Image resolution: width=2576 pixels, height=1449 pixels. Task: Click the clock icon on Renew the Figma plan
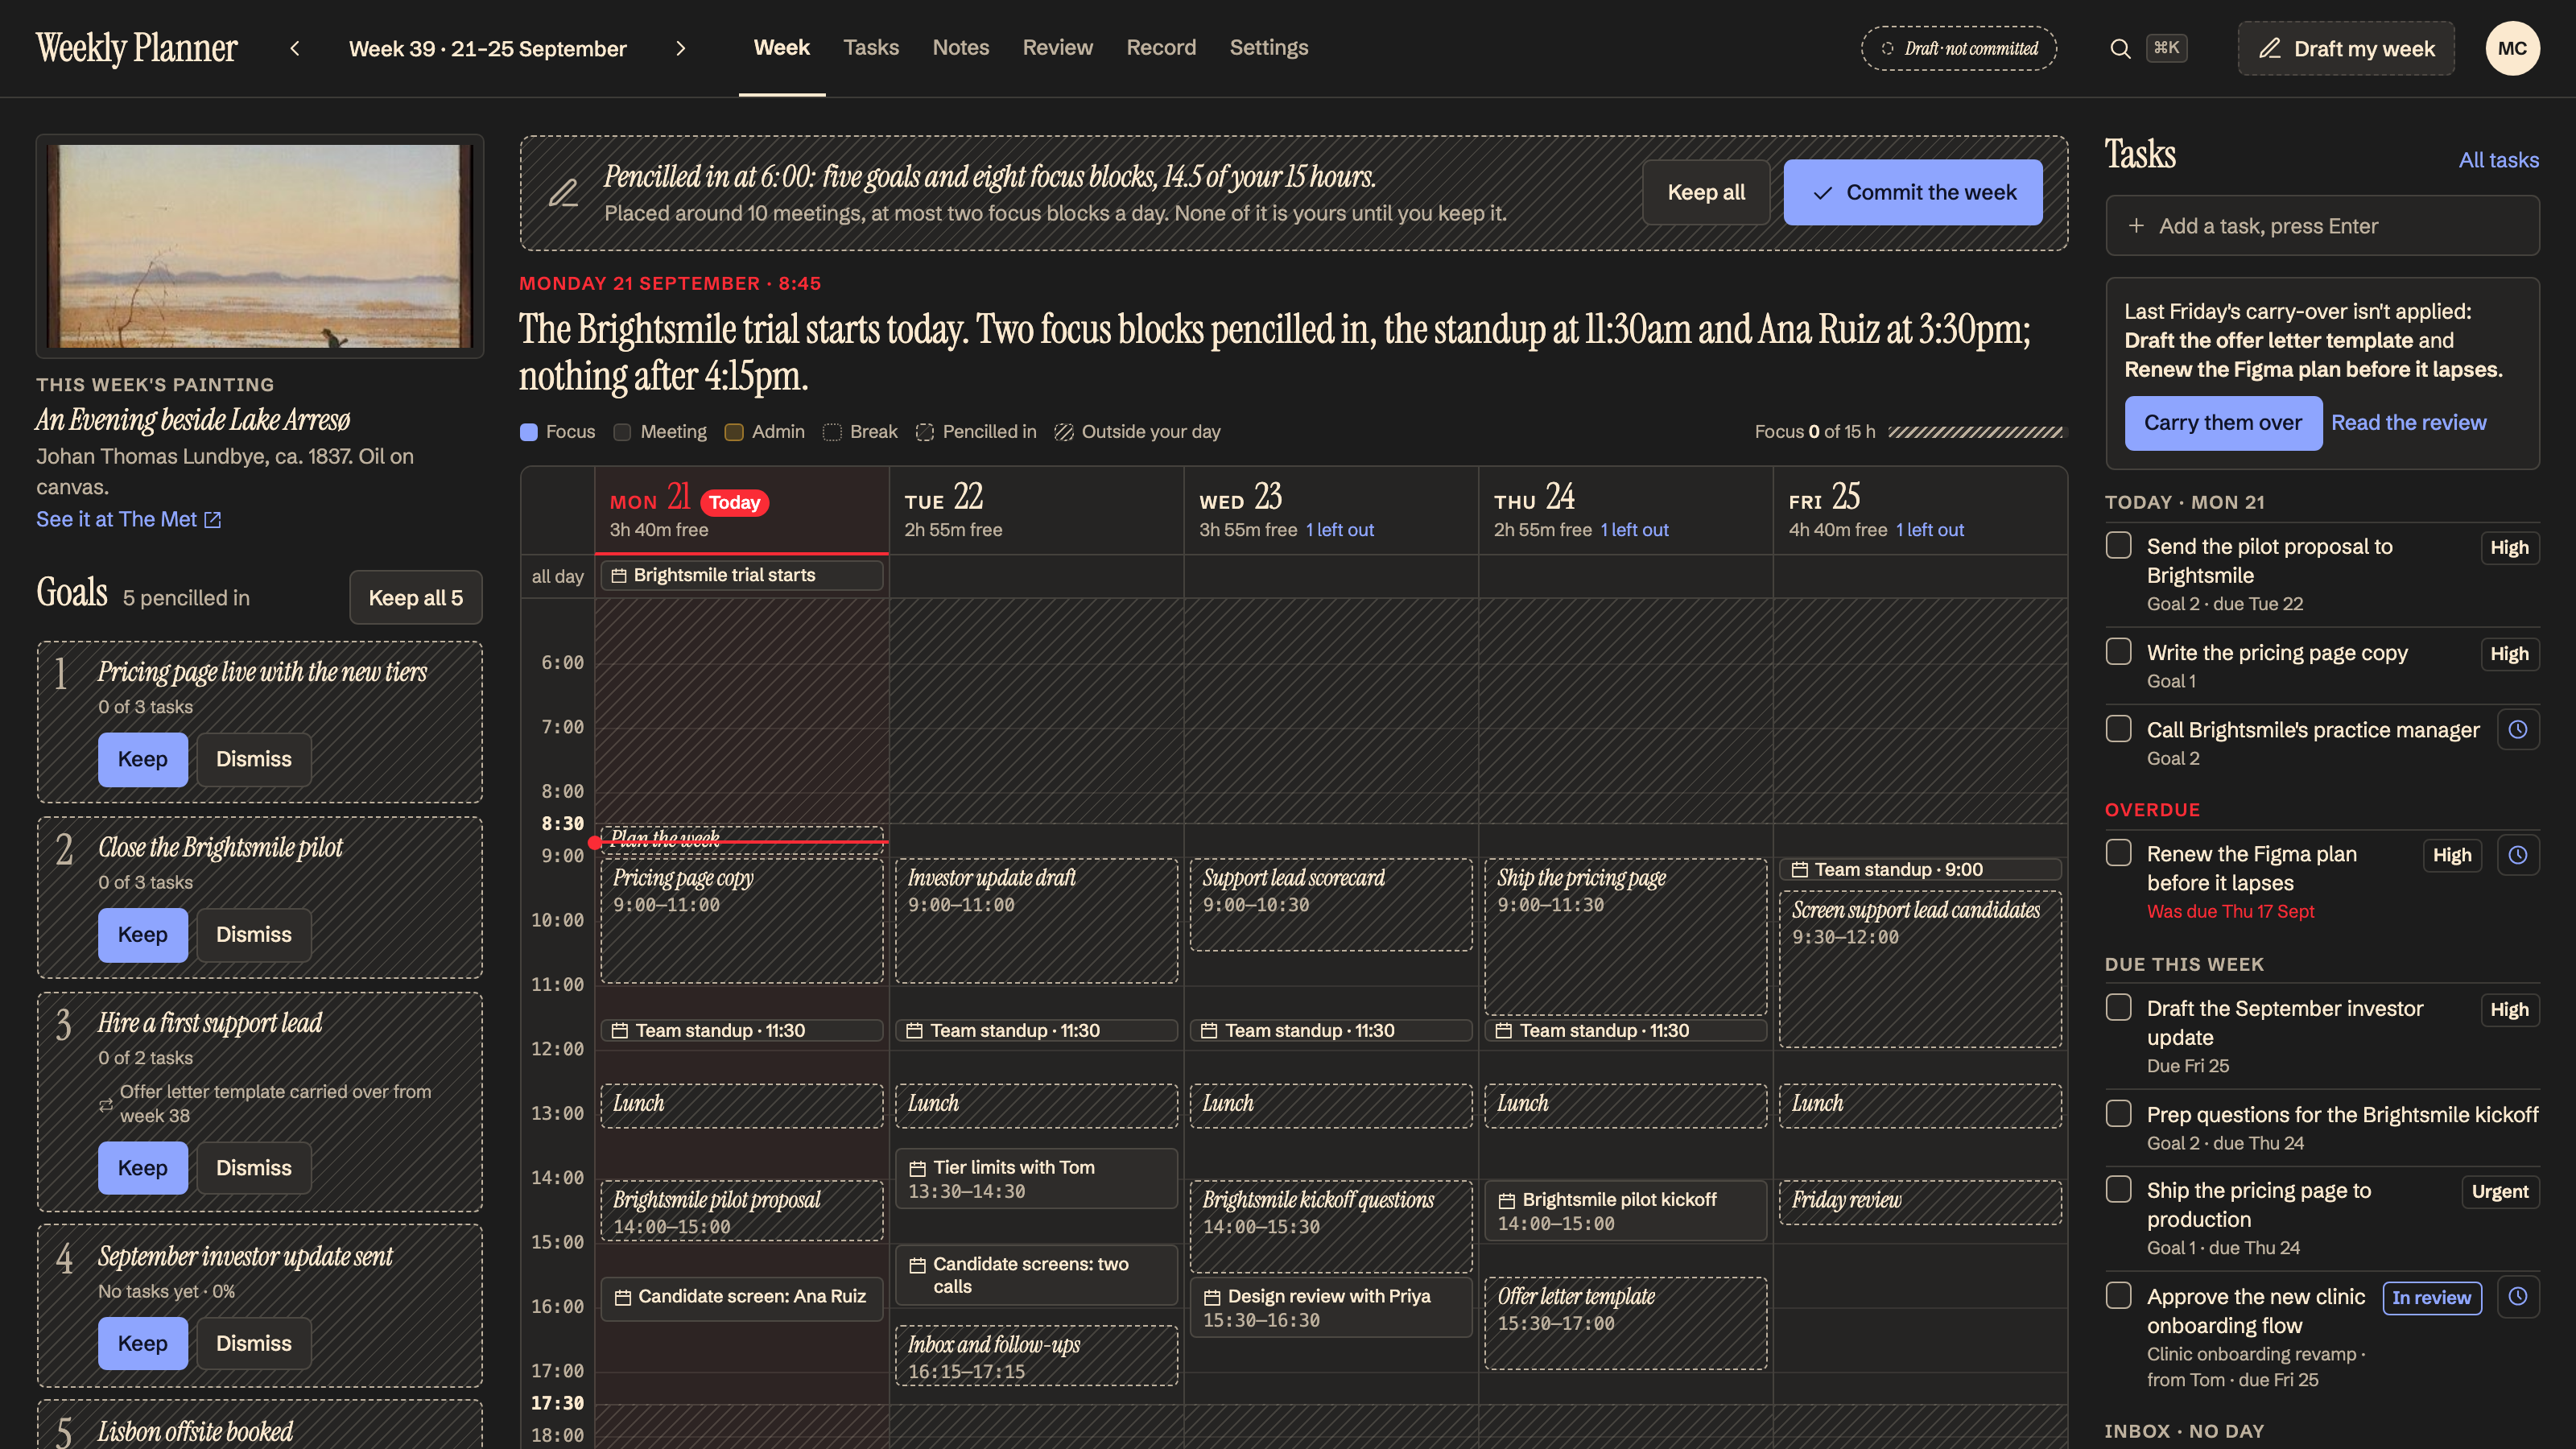click(x=2517, y=855)
